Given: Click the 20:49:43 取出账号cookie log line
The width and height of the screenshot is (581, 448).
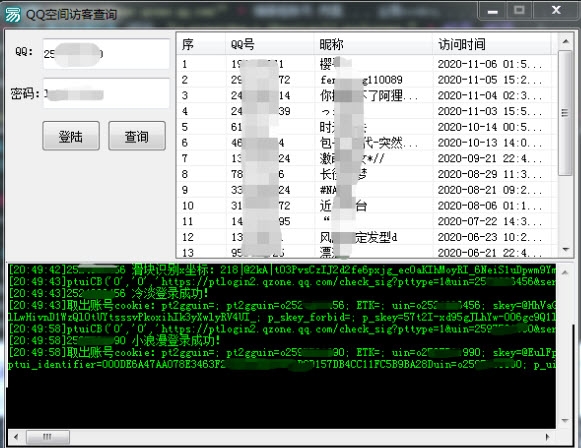Looking at the screenshot, I should 282,305.
